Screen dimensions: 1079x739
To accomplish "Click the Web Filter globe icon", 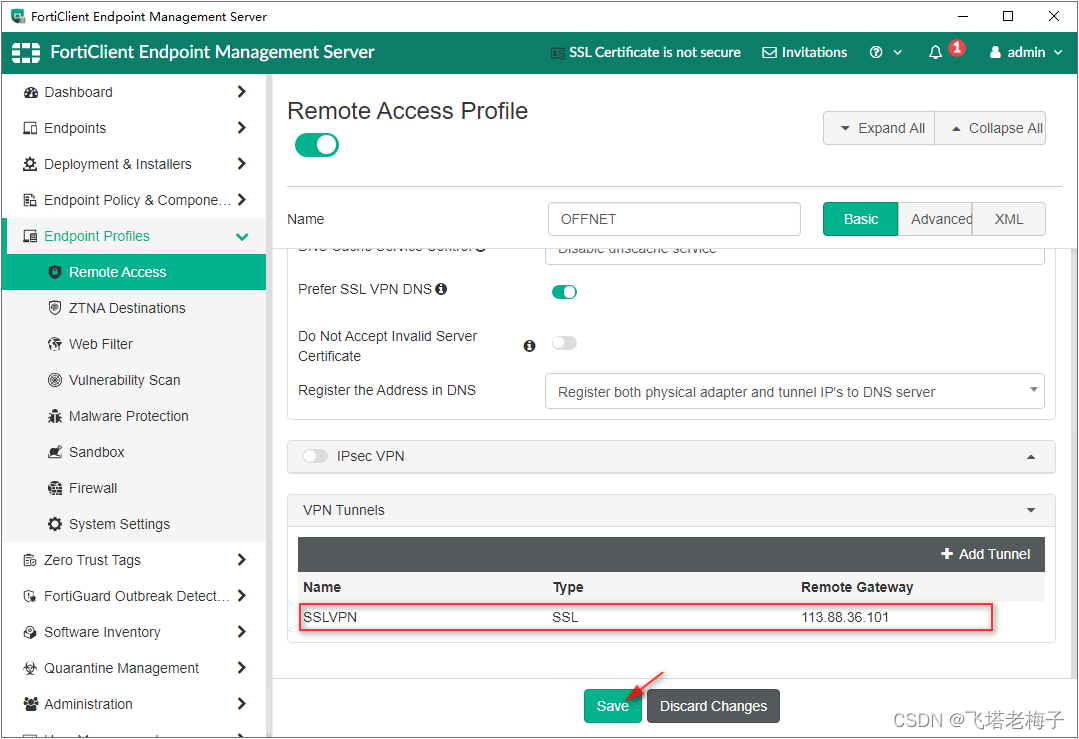I will point(55,344).
